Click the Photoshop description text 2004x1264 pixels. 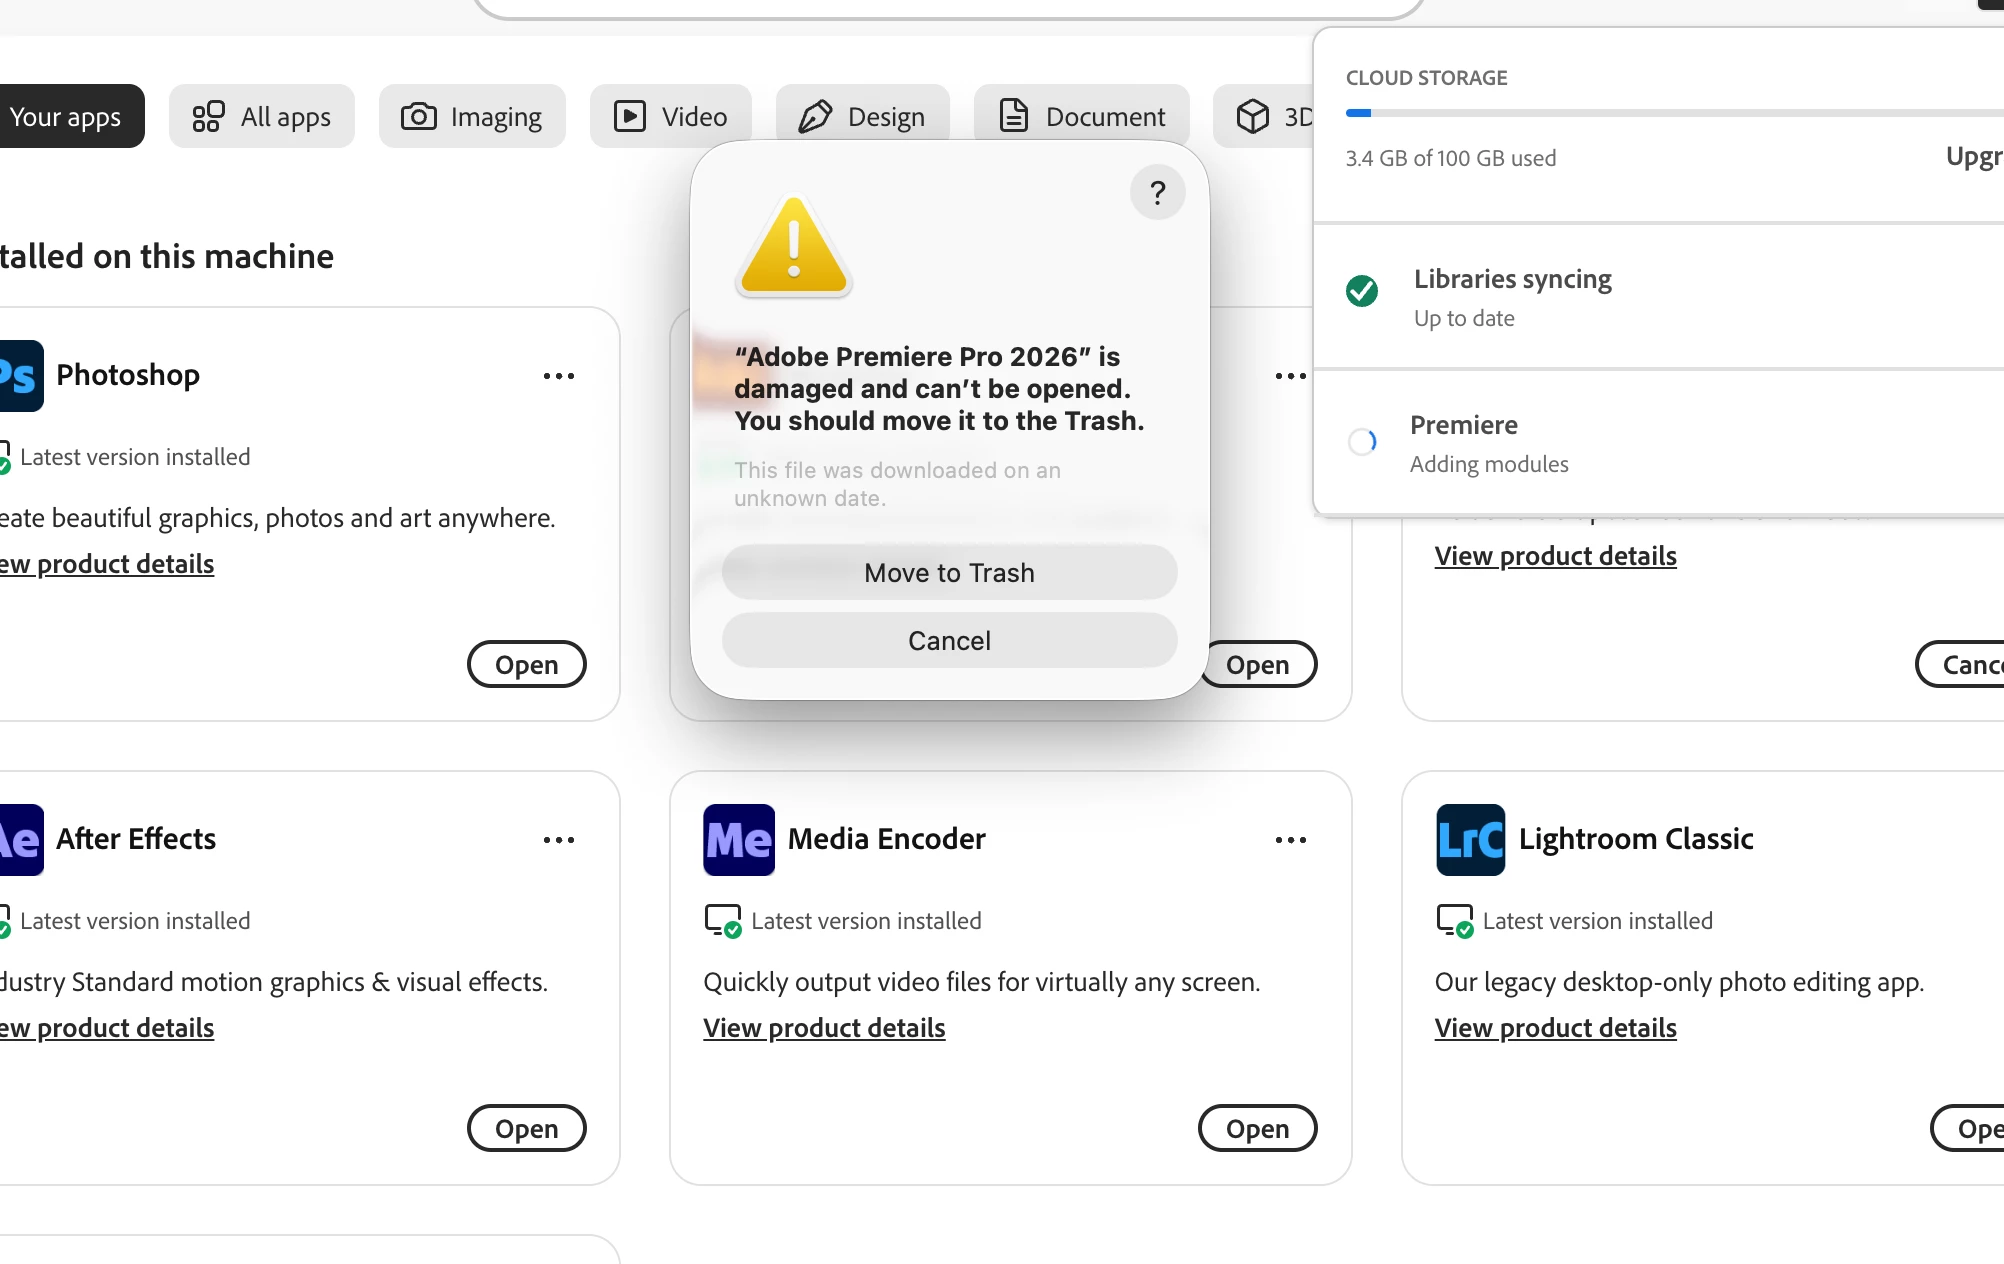[278, 518]
